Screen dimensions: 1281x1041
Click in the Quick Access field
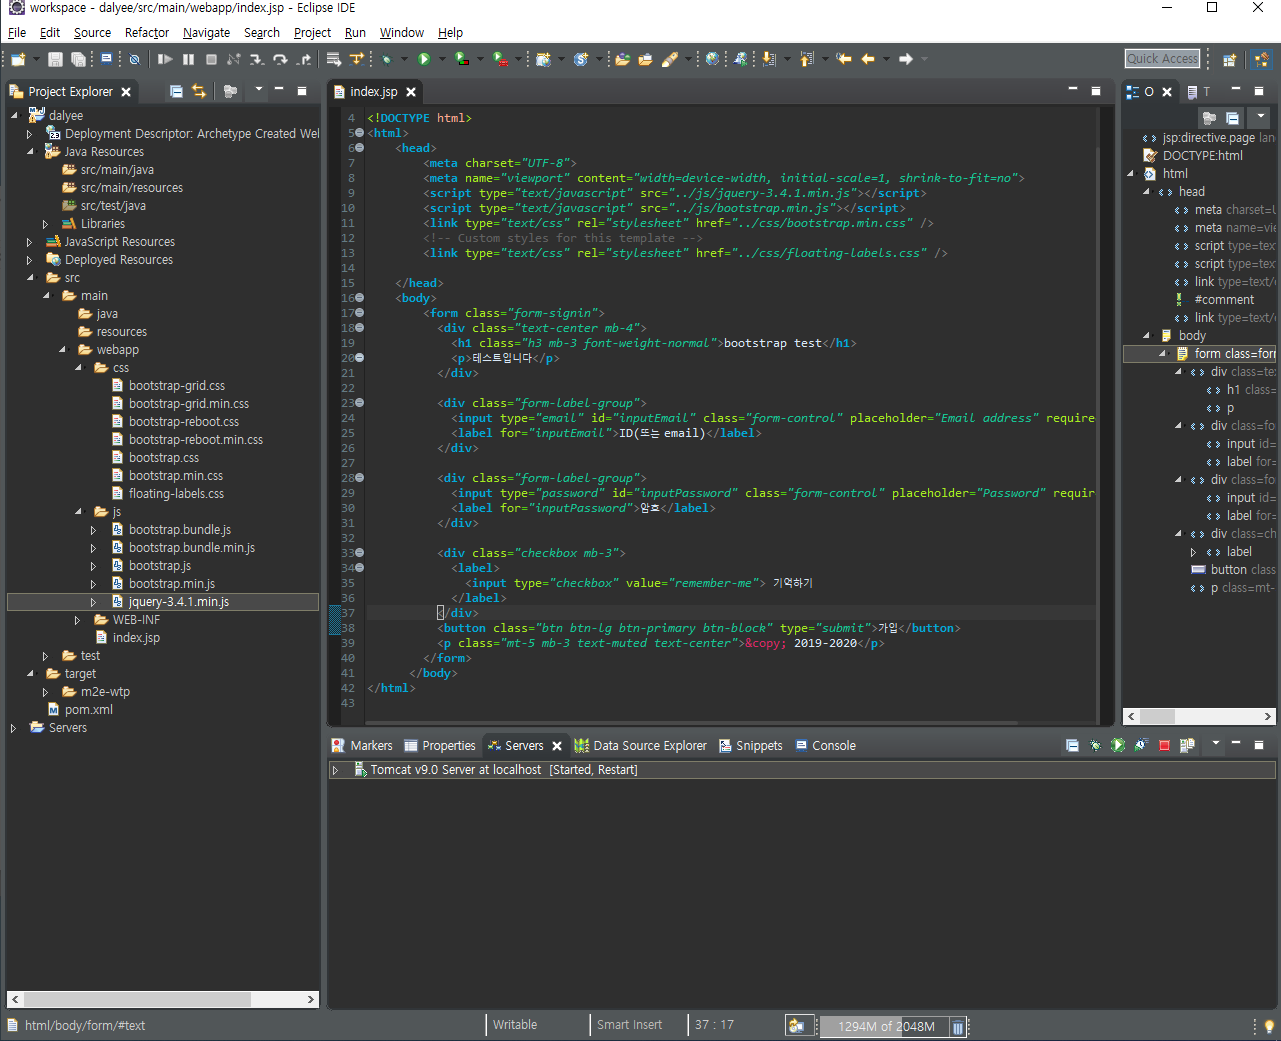pos(1162,59)
